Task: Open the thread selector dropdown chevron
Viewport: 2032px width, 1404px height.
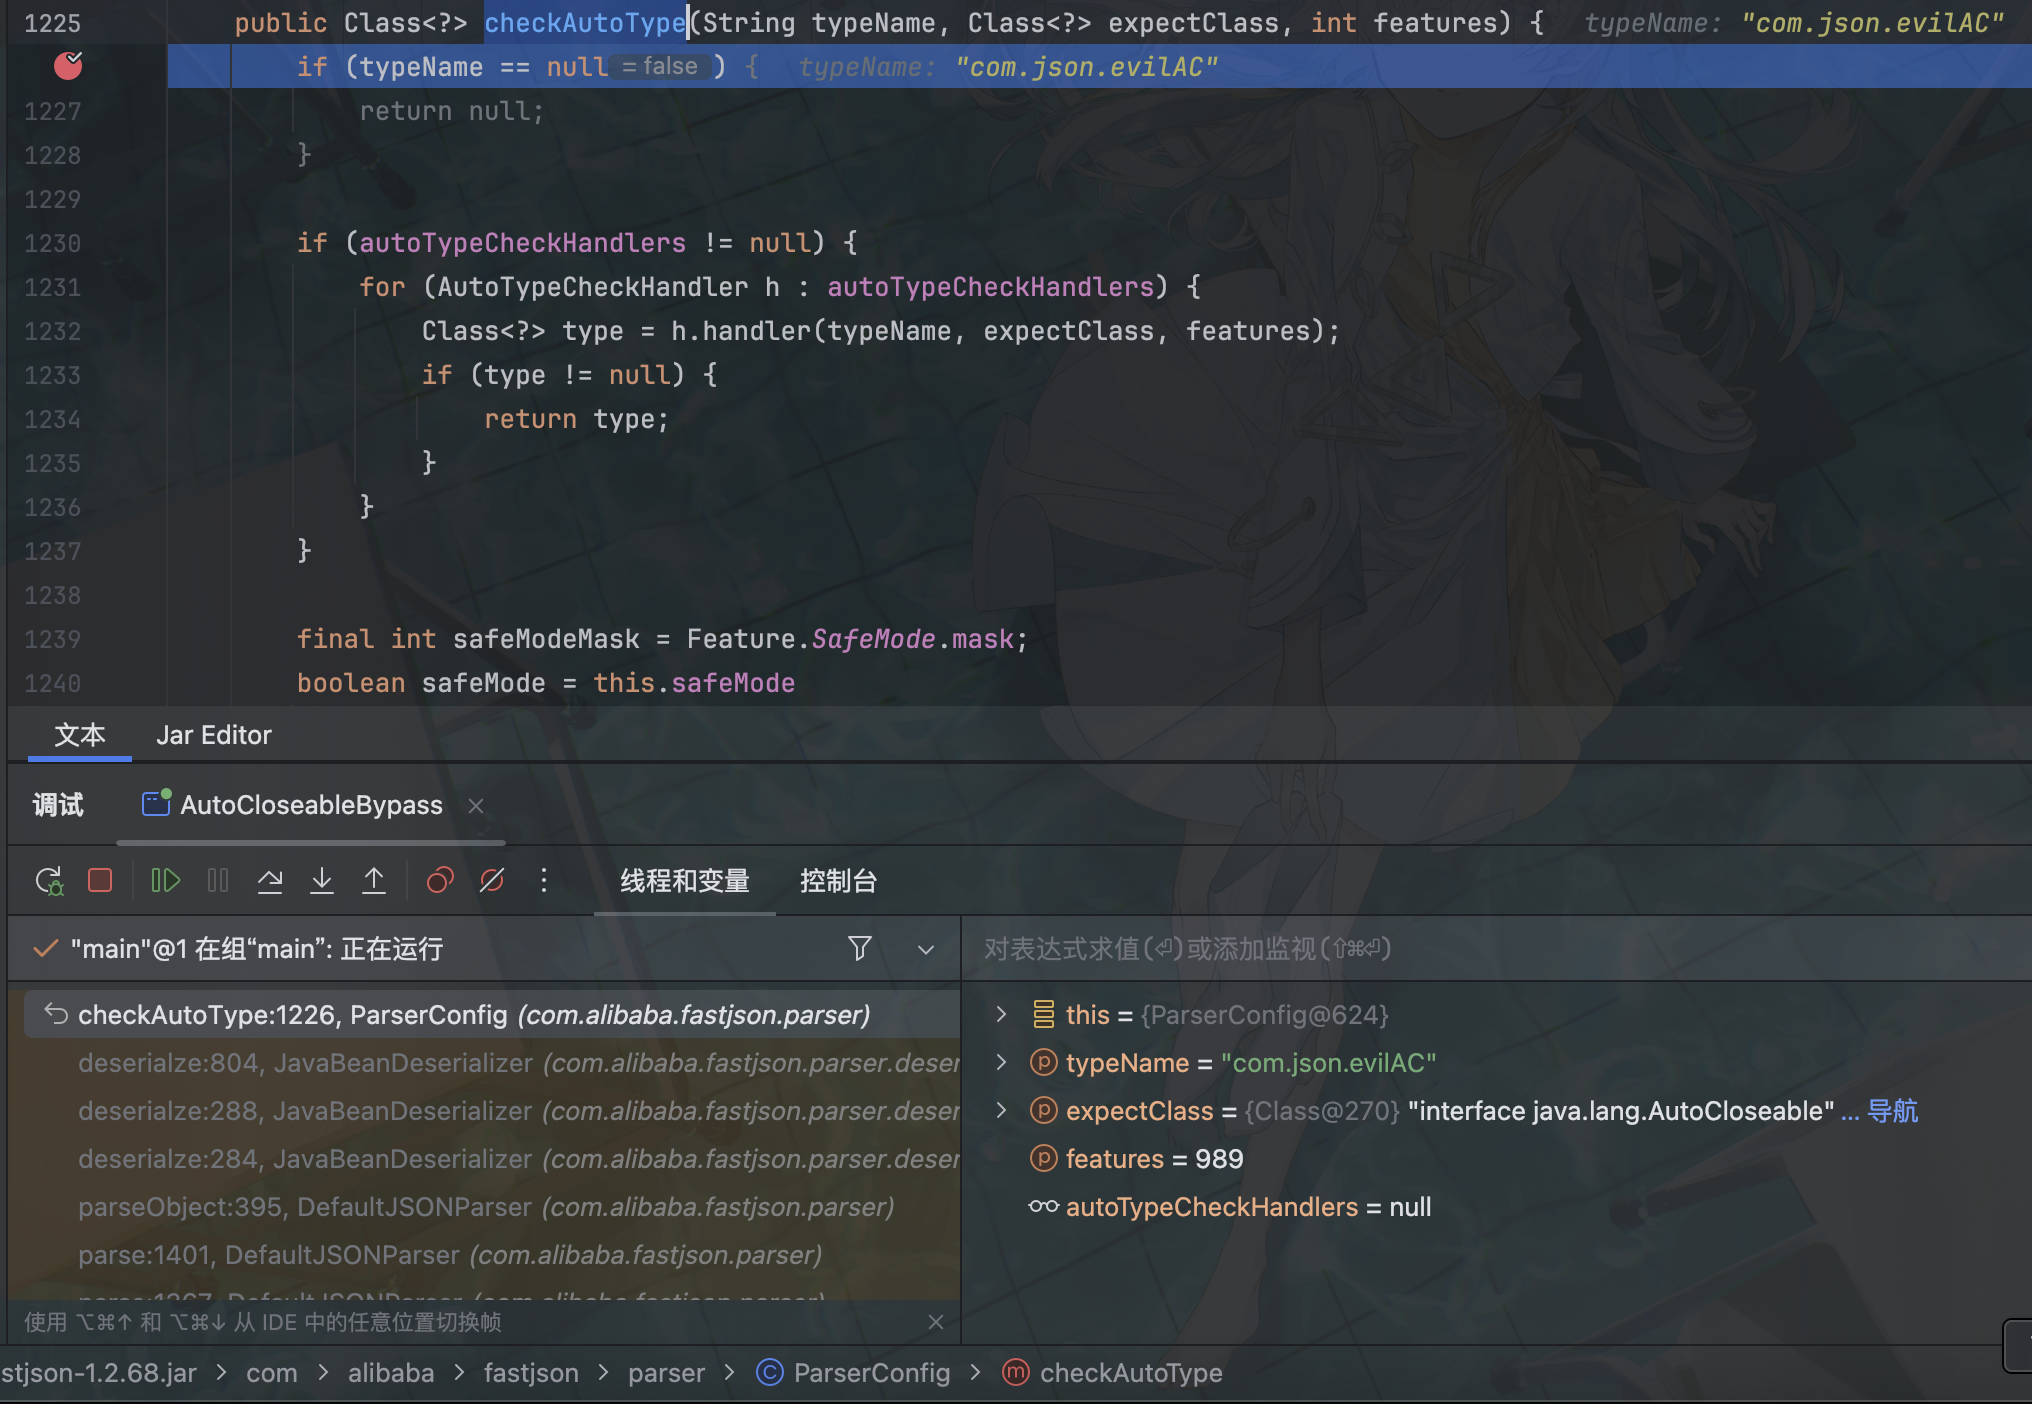Action: pos(926,950)
